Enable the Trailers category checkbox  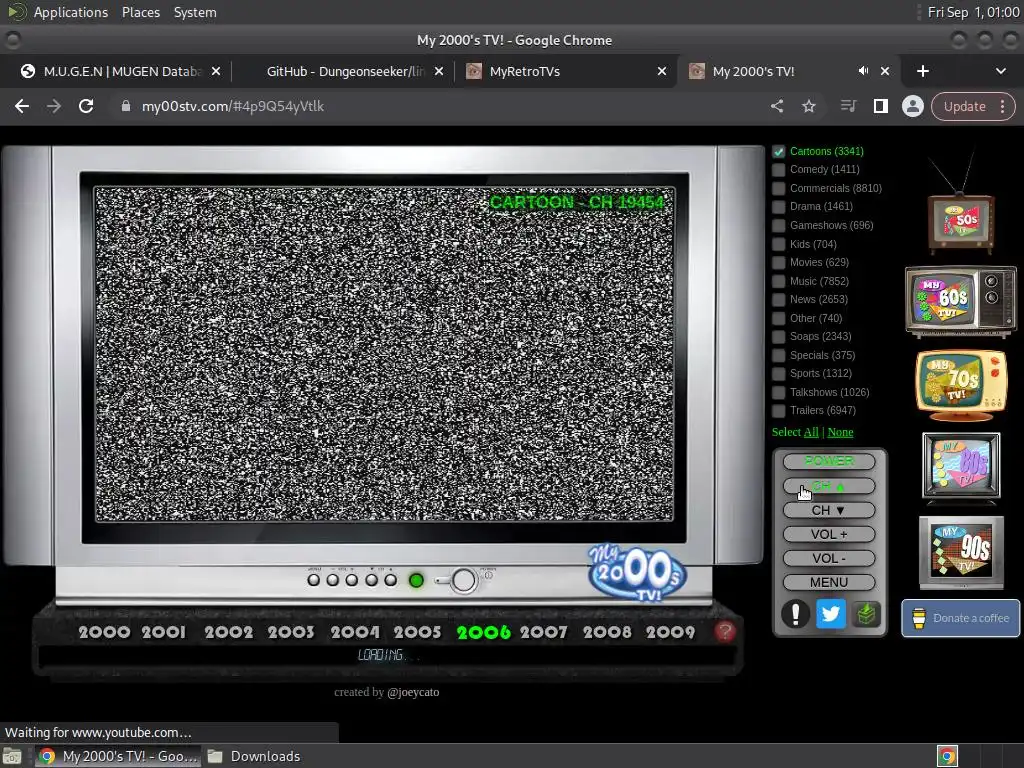click(x=778, y=411)
